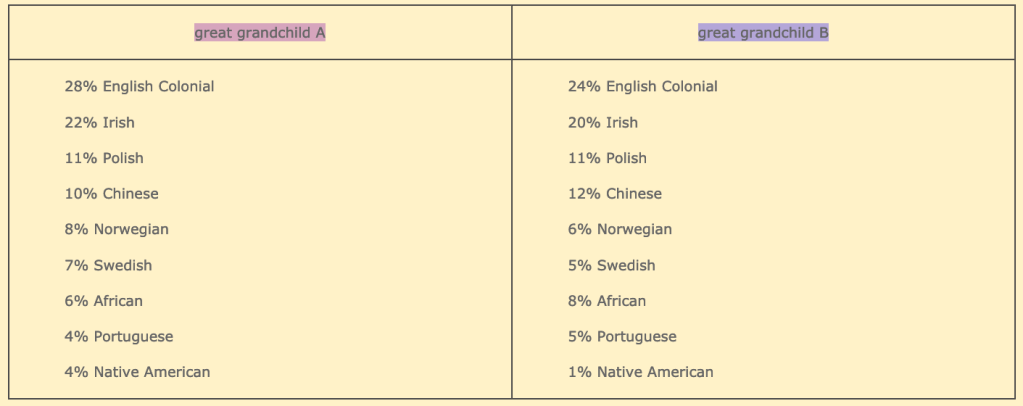
Task: Click the 'great grandchild A' header
Action: pyautogui.click(x=260, y=33)
